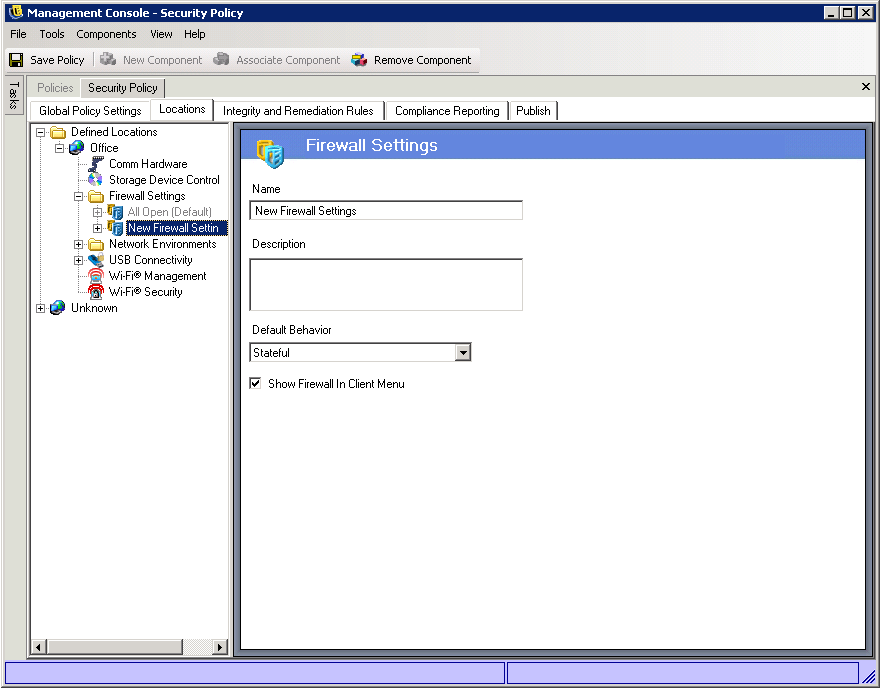Click the Office globe icon

[76, 148]
